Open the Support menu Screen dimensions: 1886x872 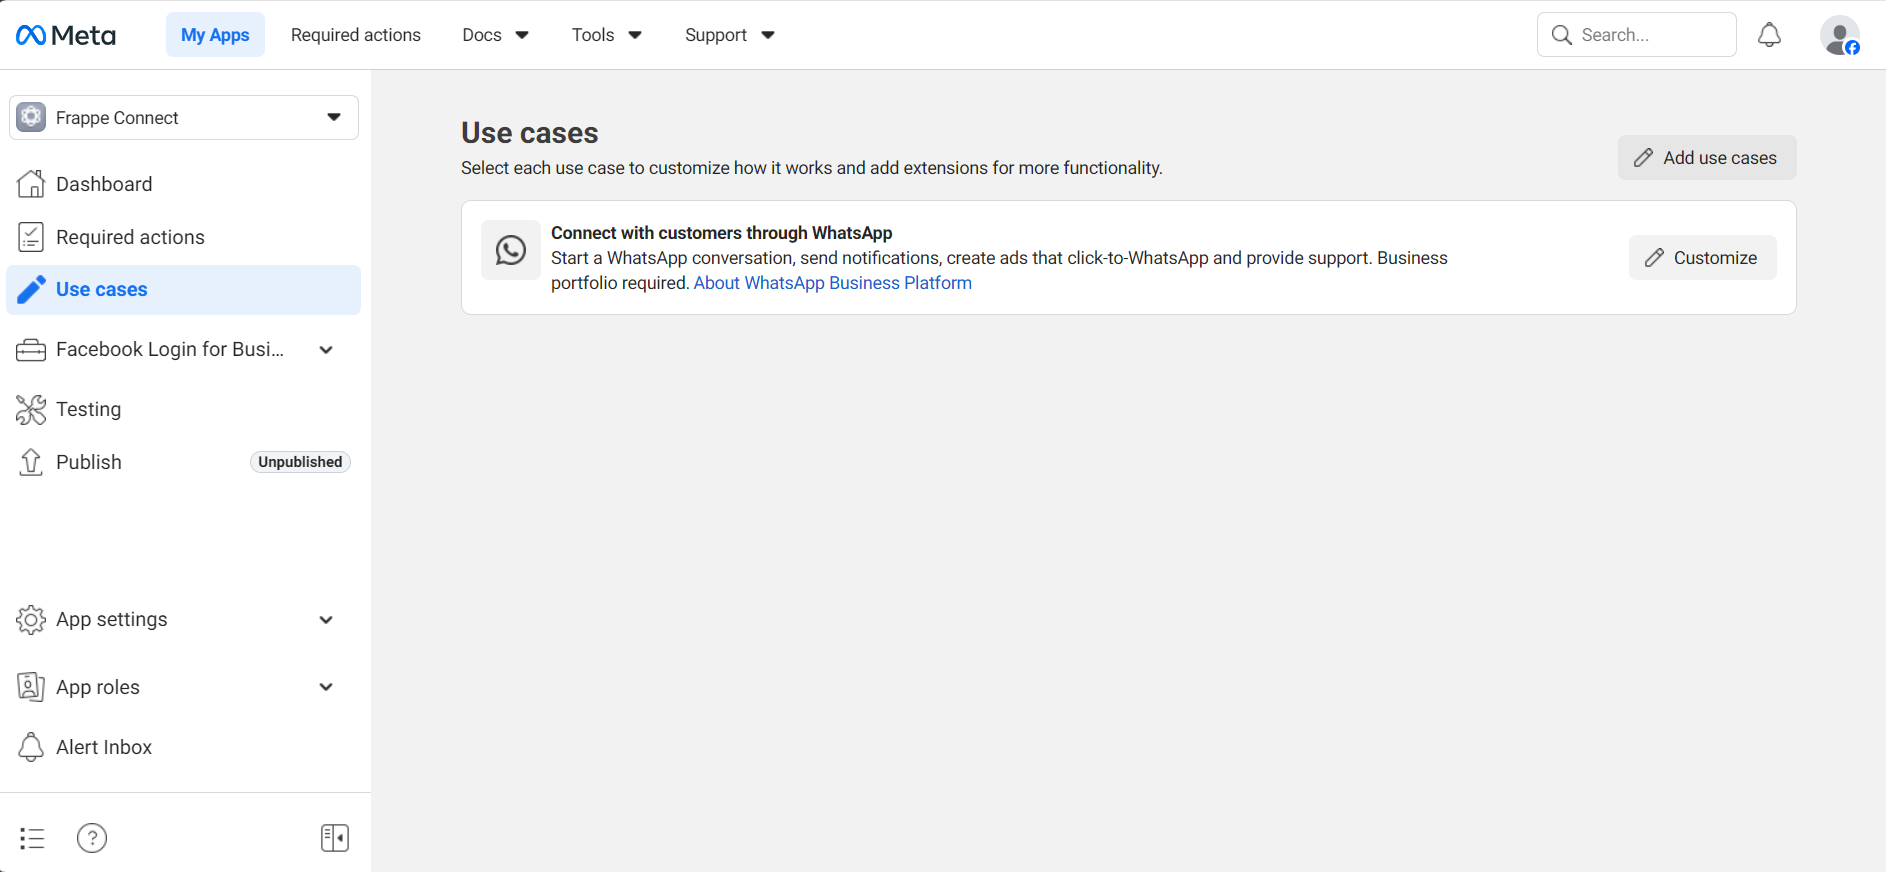click(x=729, y=35)
